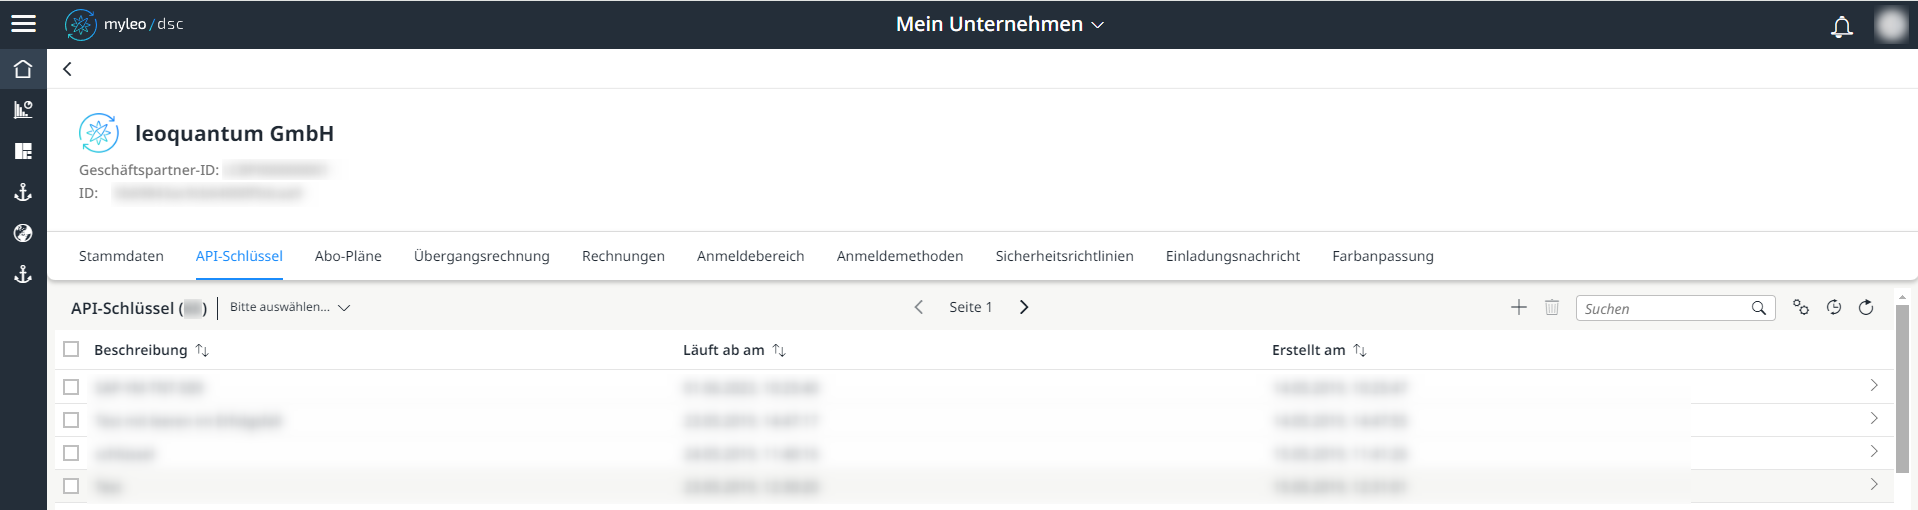Open the hamburger main menu

tap(23, 24)
